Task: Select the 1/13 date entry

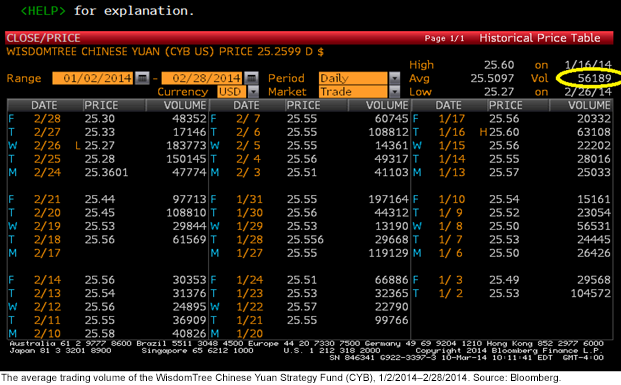Action: pyautogui.click(x=452, y=172)
